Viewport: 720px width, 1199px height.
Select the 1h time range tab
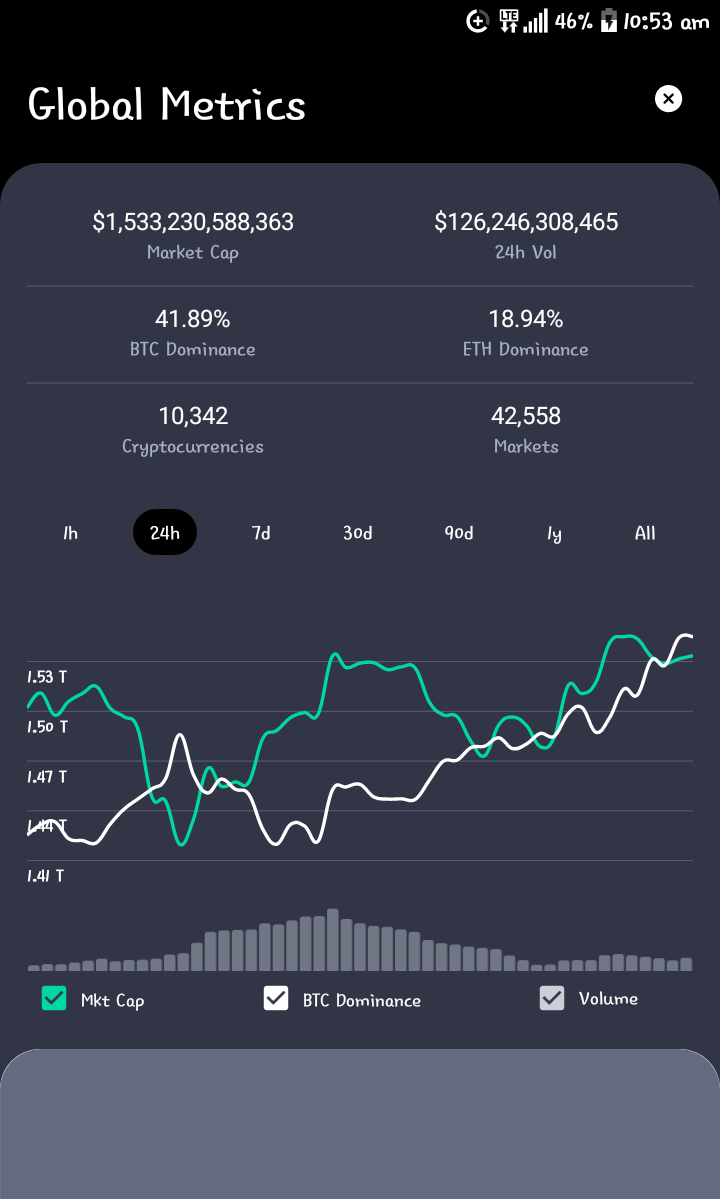[70, 533]
